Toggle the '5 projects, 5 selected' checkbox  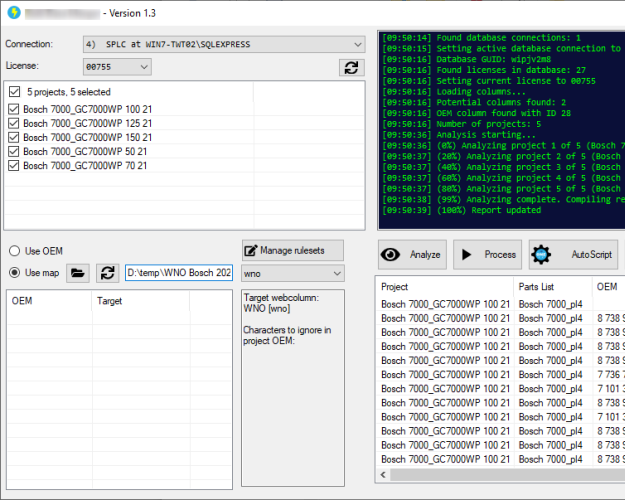coord(13,92)
